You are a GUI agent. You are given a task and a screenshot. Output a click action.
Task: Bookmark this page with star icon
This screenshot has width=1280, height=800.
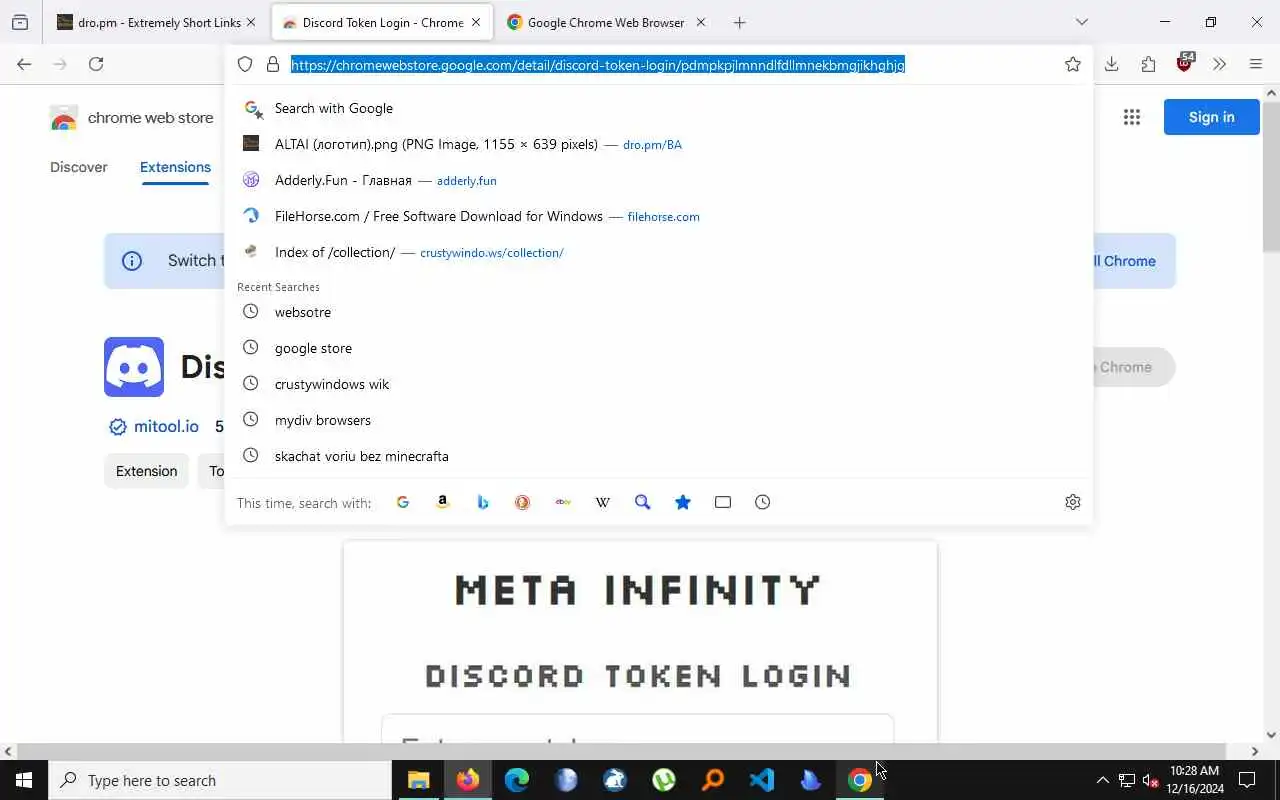point(1073,64)
